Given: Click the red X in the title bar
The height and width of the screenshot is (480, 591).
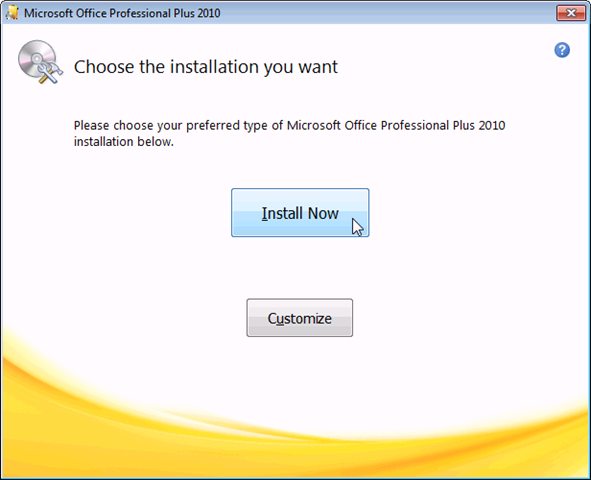Looking at the screenshot, I should coord(571,13).
